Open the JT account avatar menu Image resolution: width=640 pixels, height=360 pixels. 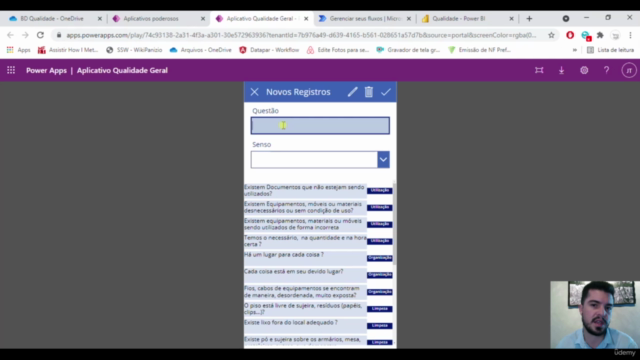629,70
